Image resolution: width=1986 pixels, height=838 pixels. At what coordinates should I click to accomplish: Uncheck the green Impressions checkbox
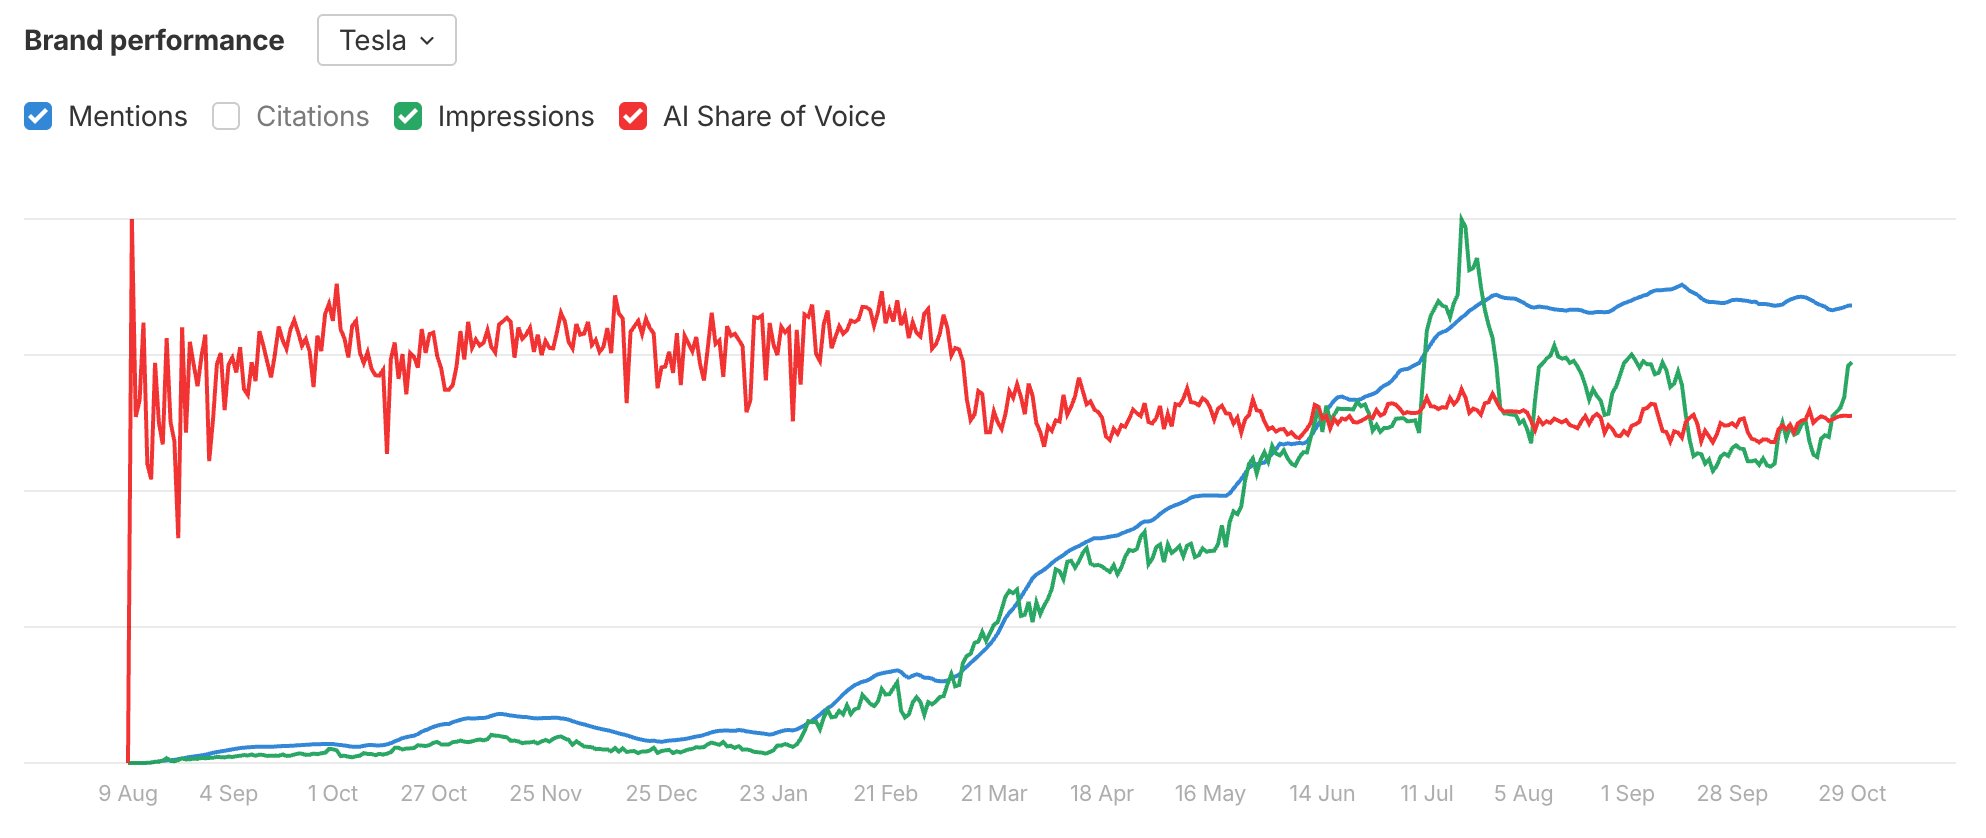pyautogui.click(x=408, y=116)
